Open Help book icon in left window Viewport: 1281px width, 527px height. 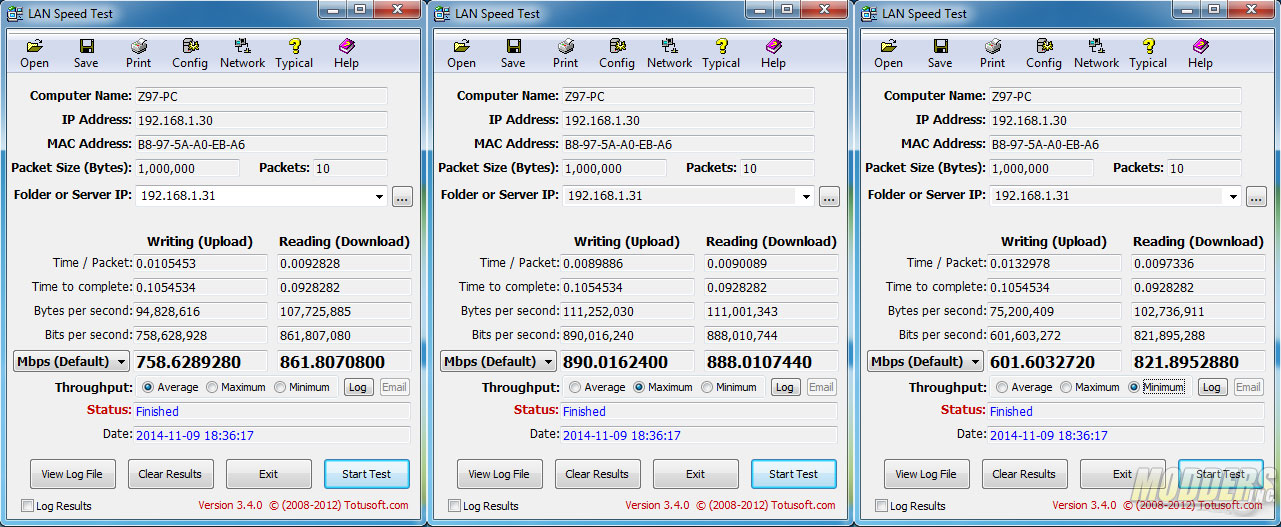(x=346, y=46)
